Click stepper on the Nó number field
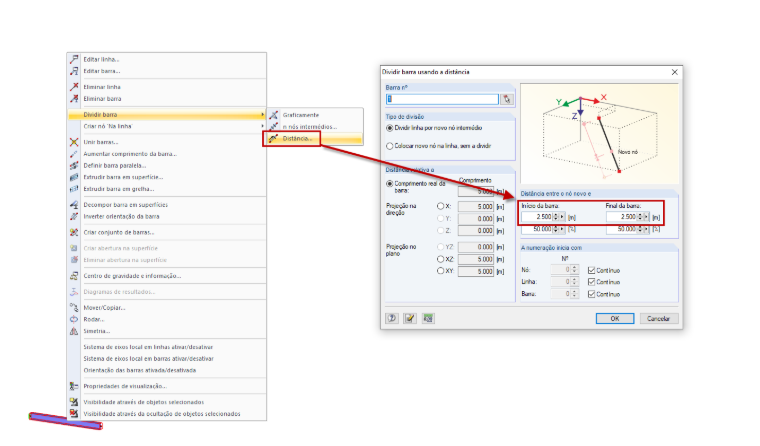This screenshot has width=760, height=446. coord(575,269)
